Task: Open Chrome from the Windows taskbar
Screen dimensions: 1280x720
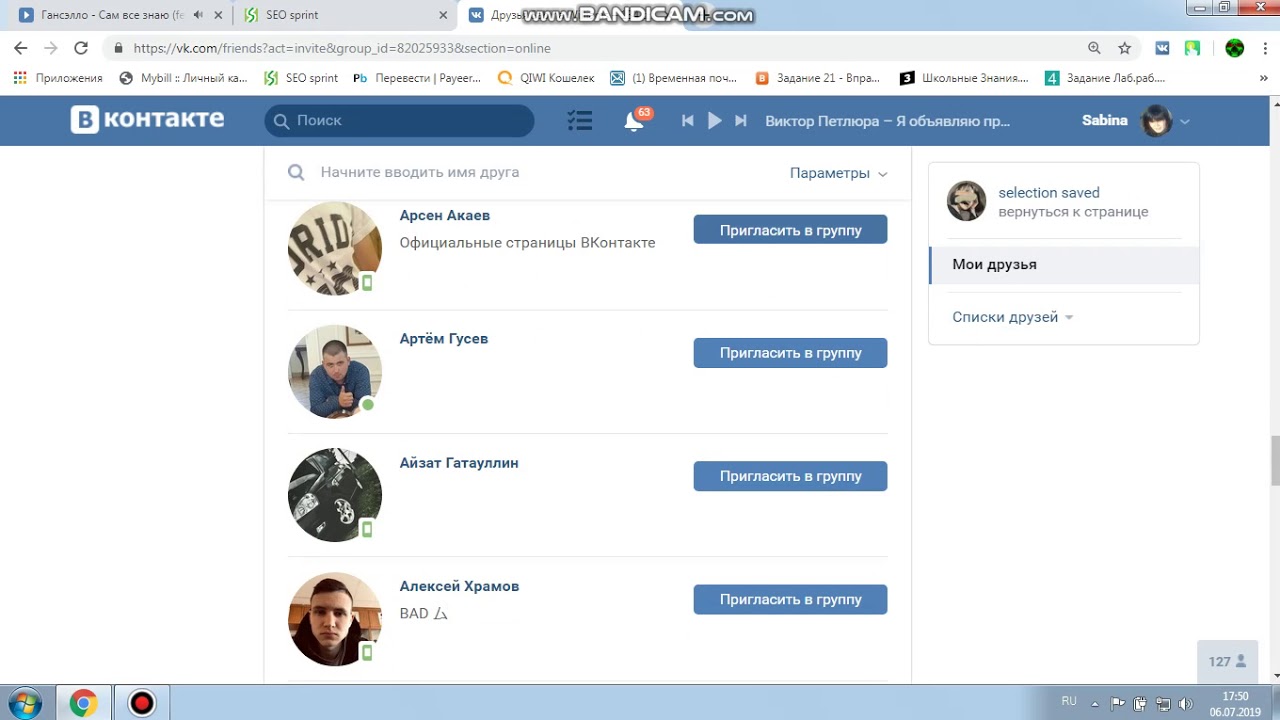Action: (83, 703)
